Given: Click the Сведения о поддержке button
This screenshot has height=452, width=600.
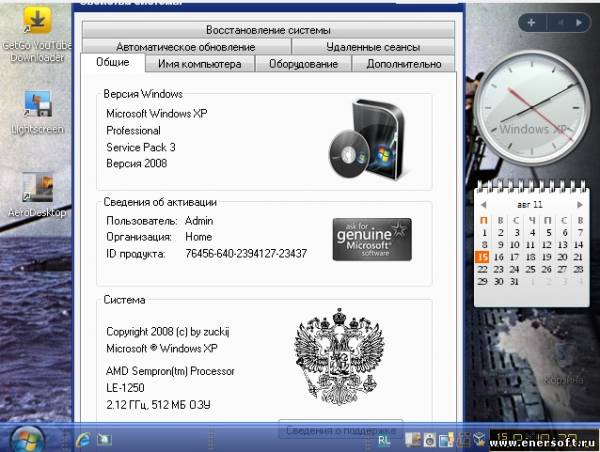Looking at the screenshot, I should [341, 430].
